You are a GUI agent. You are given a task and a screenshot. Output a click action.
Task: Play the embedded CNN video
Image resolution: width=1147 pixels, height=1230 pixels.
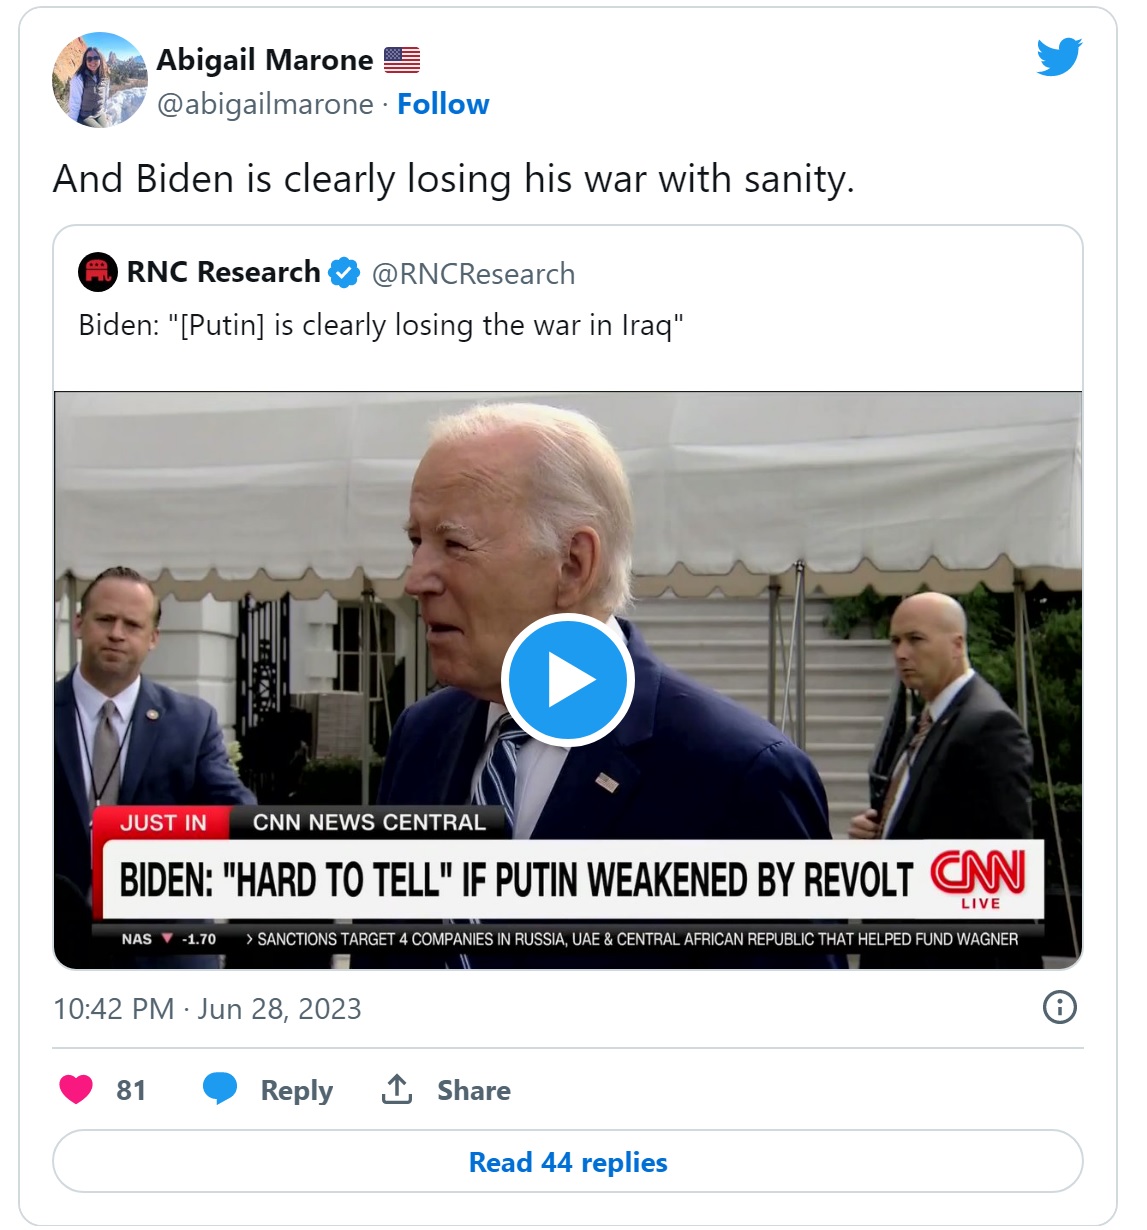coord(568,680)
